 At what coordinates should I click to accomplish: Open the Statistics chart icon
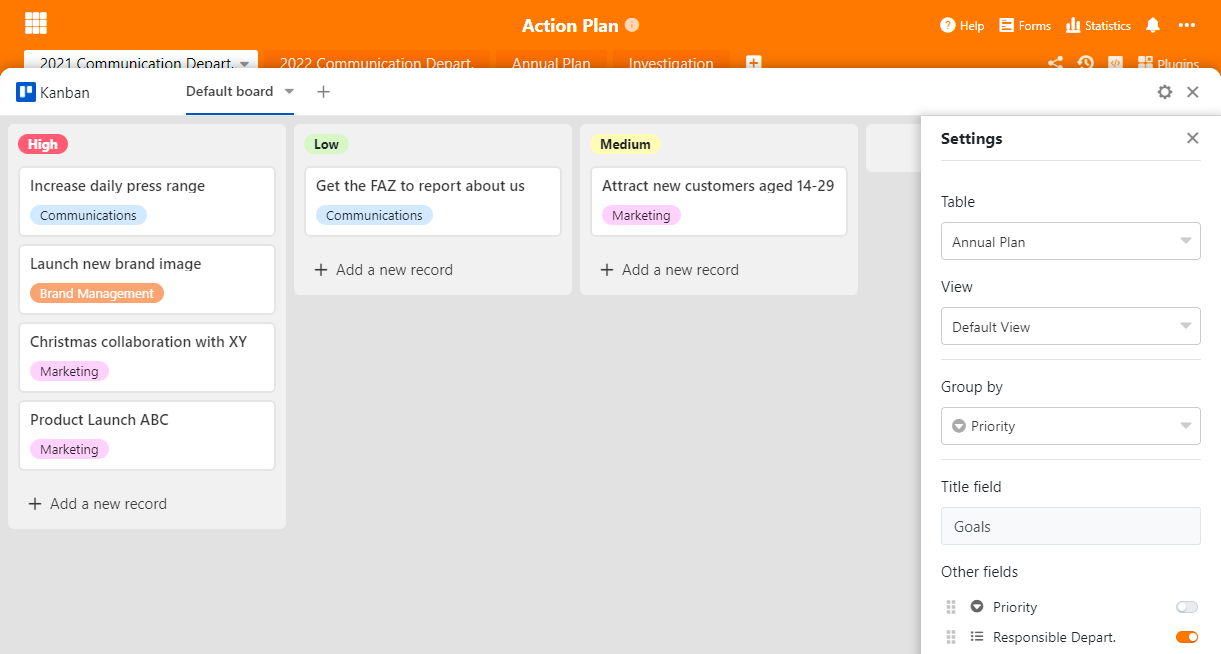click(1073, 25)
